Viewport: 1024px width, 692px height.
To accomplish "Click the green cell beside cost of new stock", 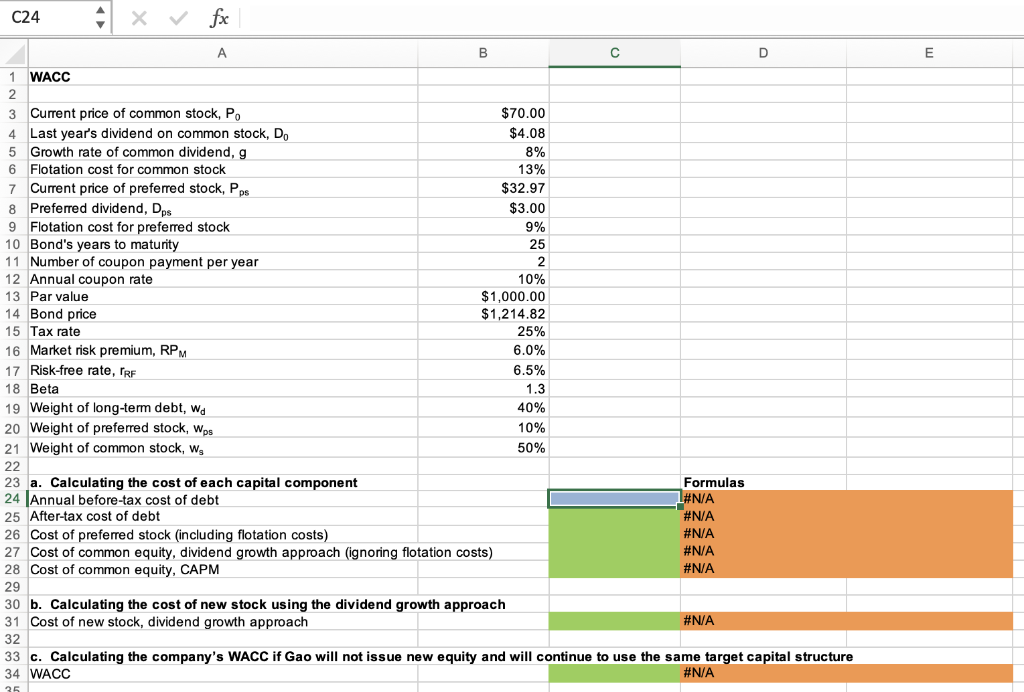I will click(x=614, y=621).
